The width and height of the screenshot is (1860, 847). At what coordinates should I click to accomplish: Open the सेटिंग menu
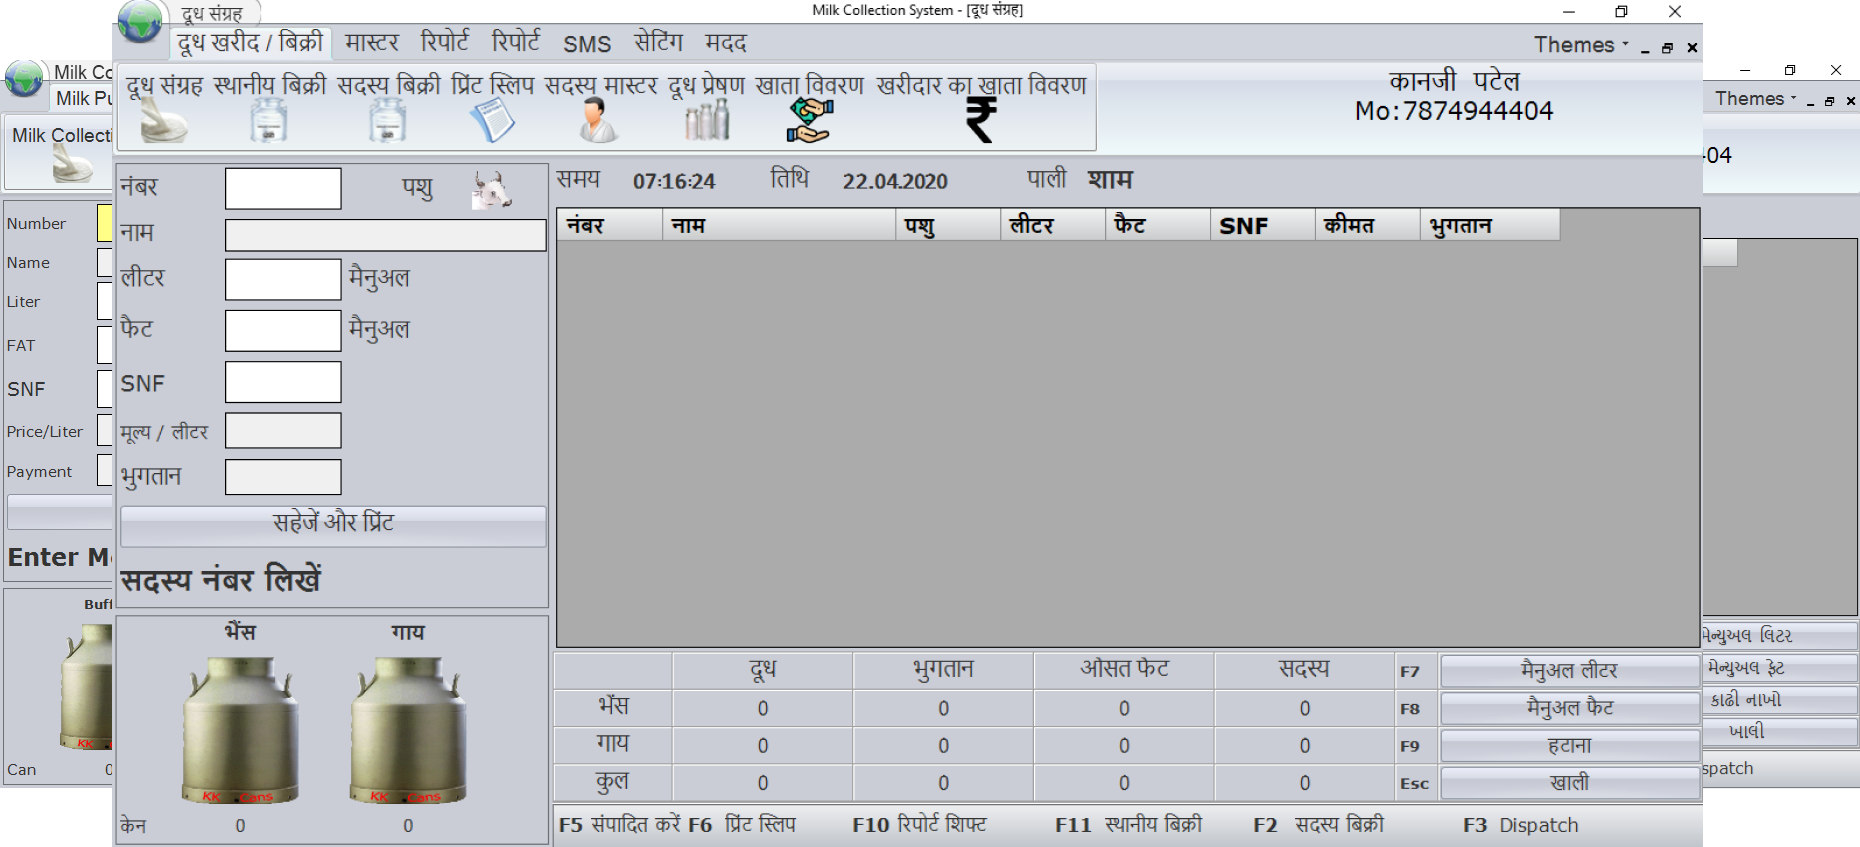658,43
